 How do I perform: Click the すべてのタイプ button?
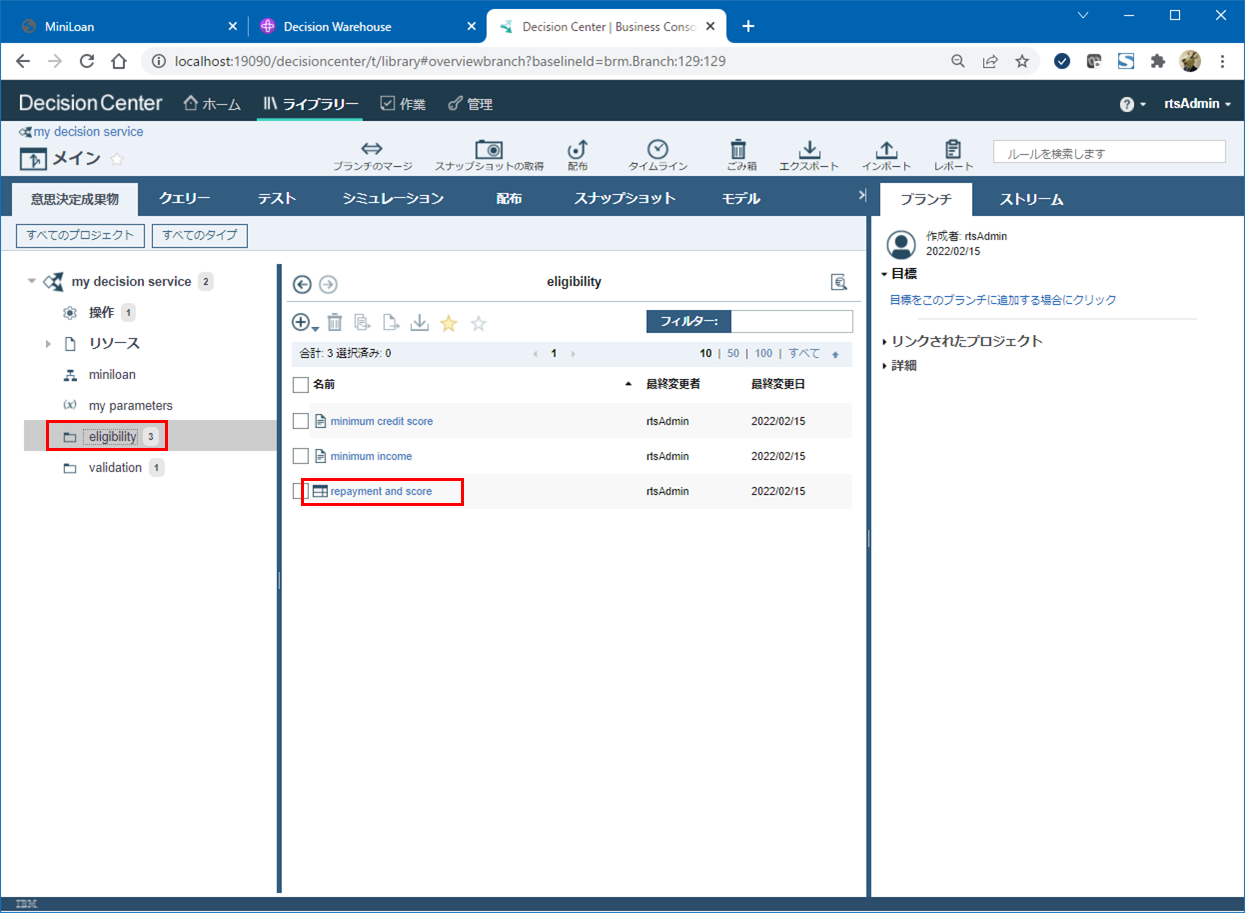tap(200, 235)
